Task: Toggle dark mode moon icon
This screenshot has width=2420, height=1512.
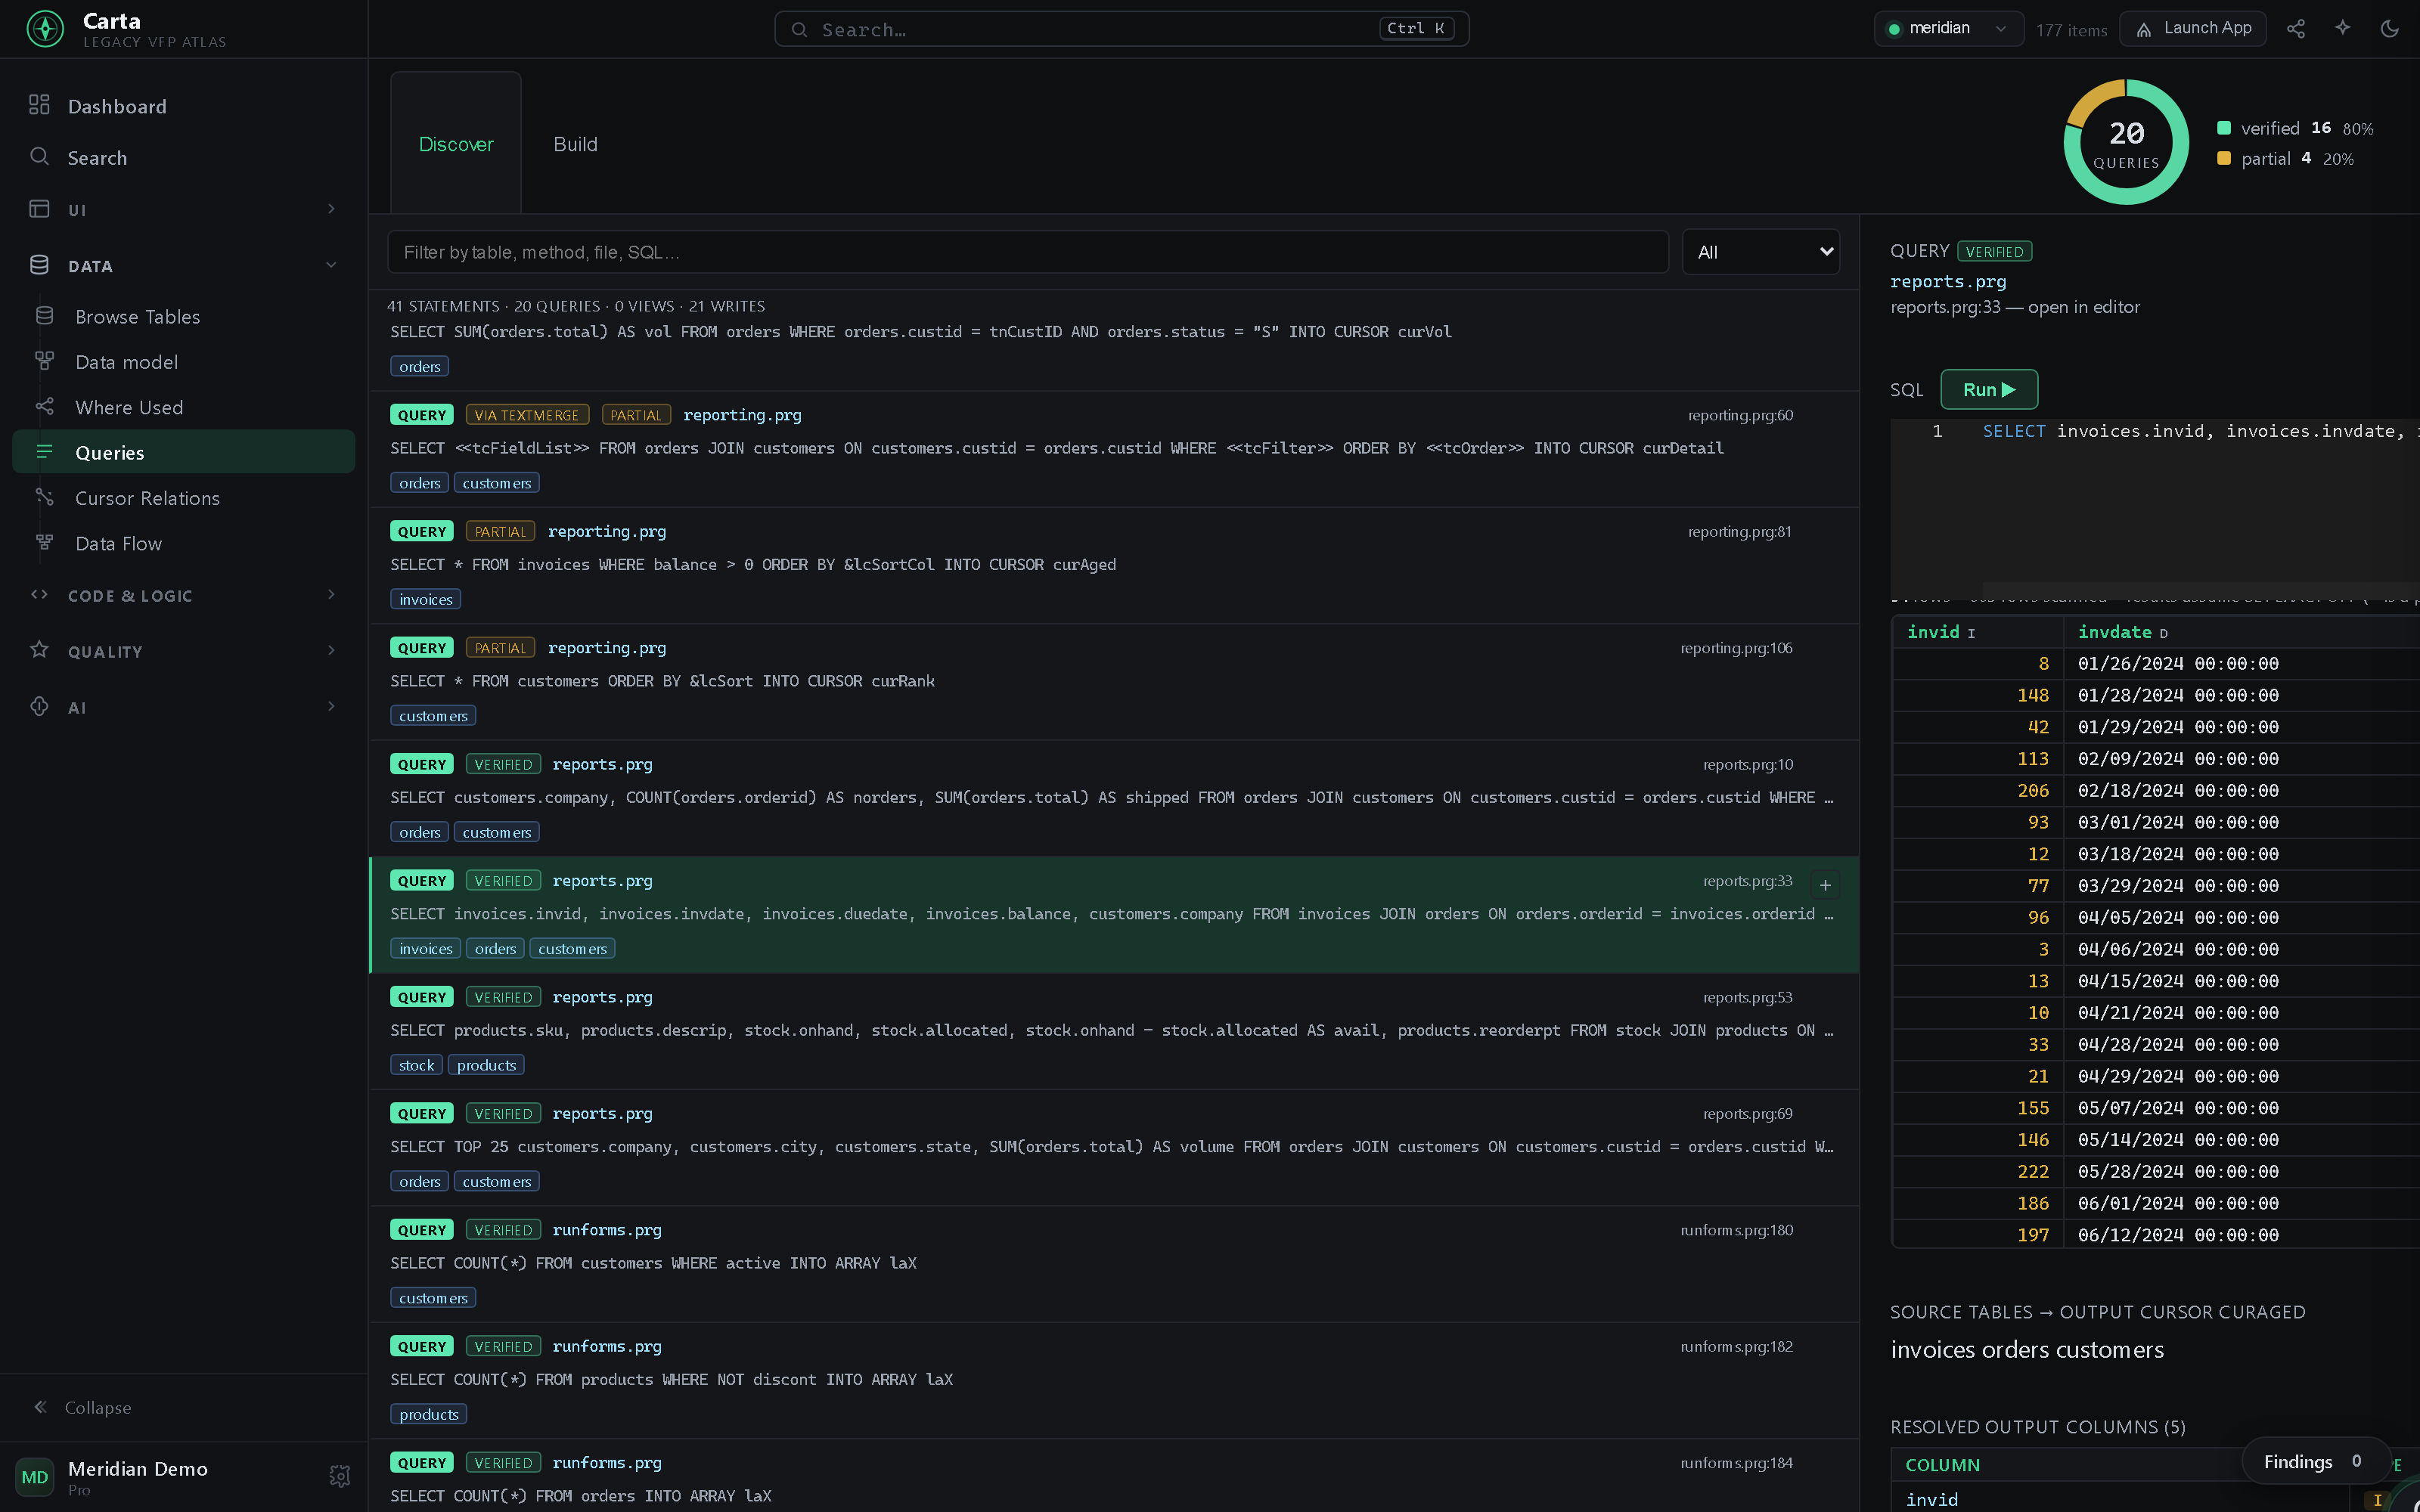Action: point(2390,29)
